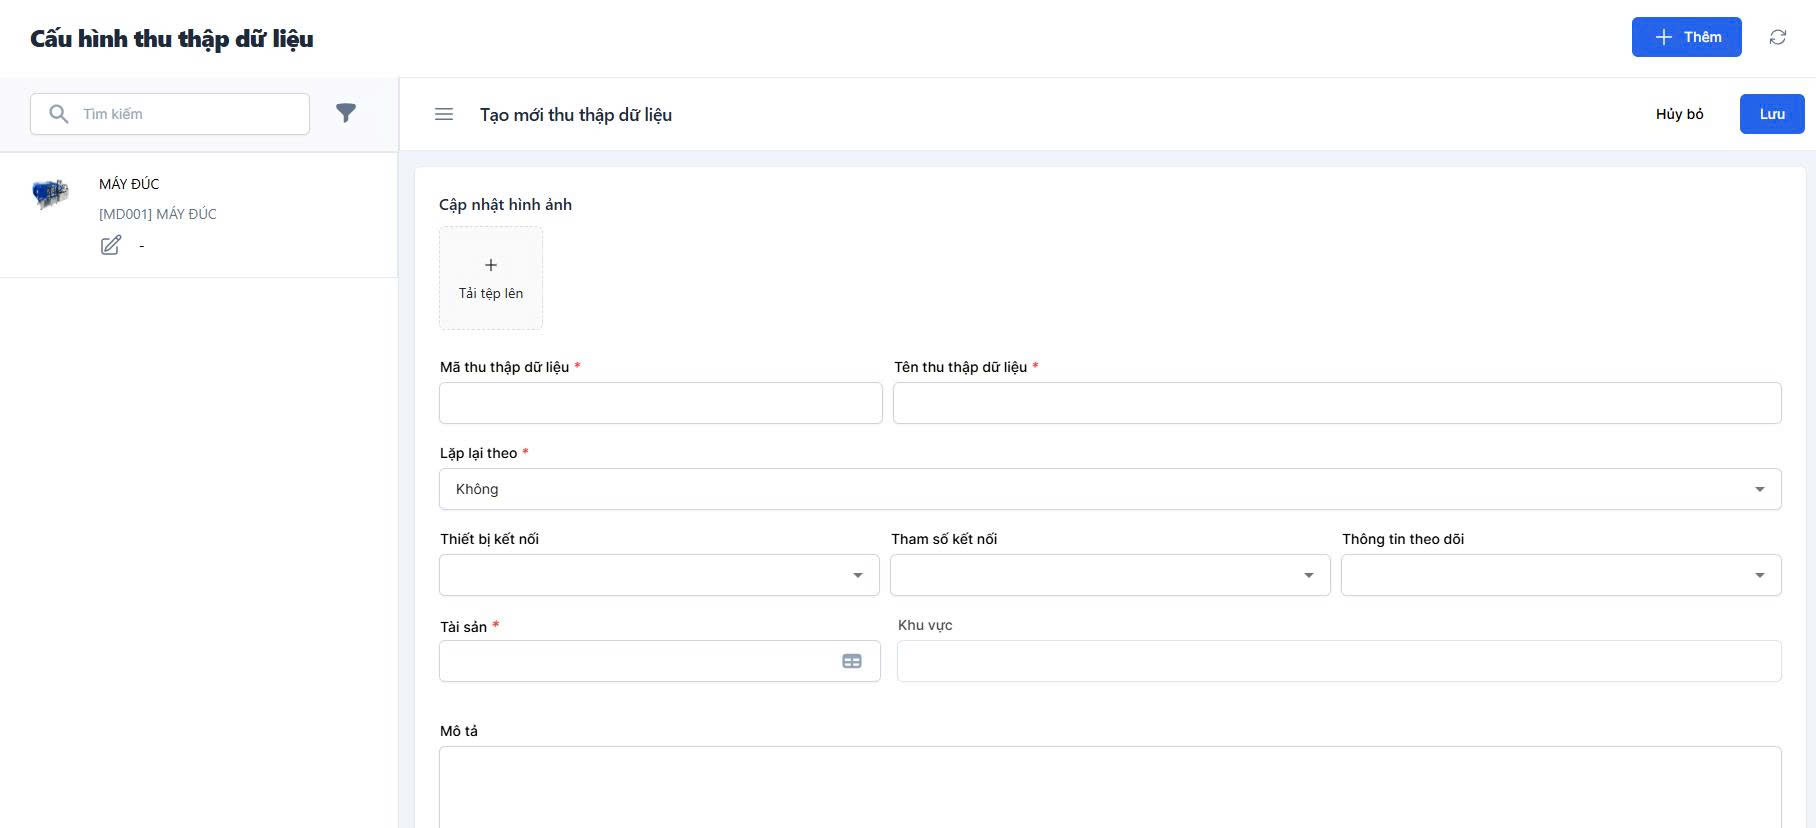The image size is (1816, 828).
Task: Click the Thêm button
Action: 1686,37
